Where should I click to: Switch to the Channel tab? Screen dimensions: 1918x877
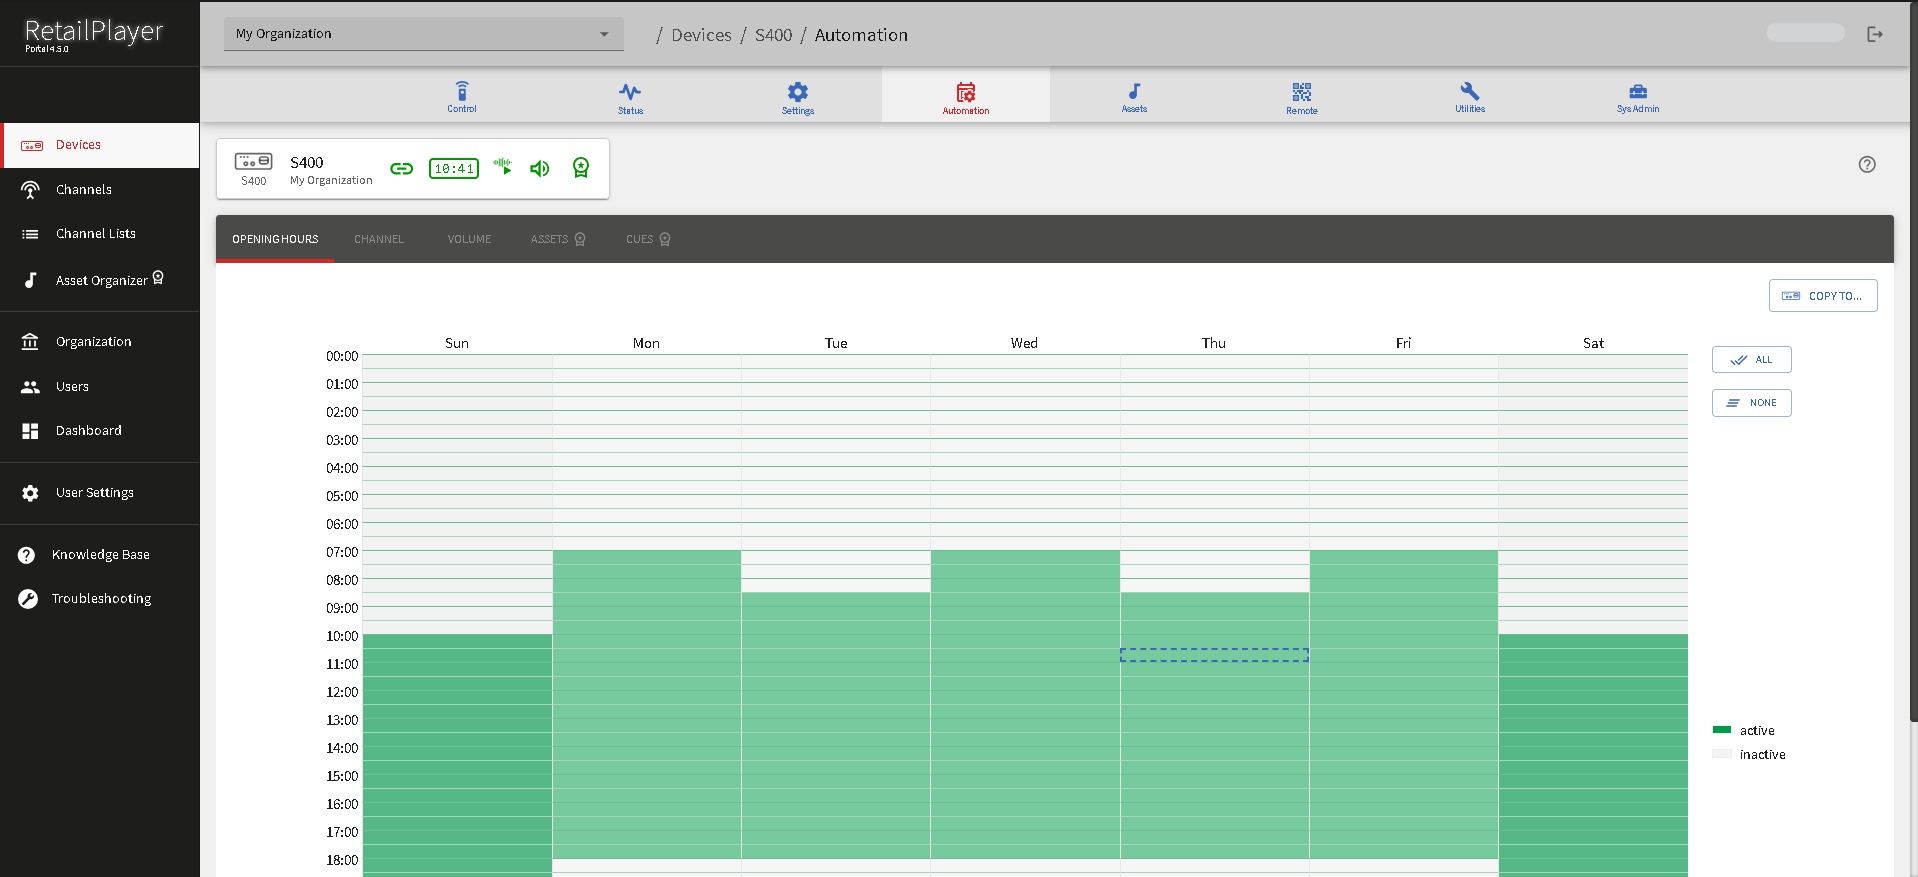(379, 239)
